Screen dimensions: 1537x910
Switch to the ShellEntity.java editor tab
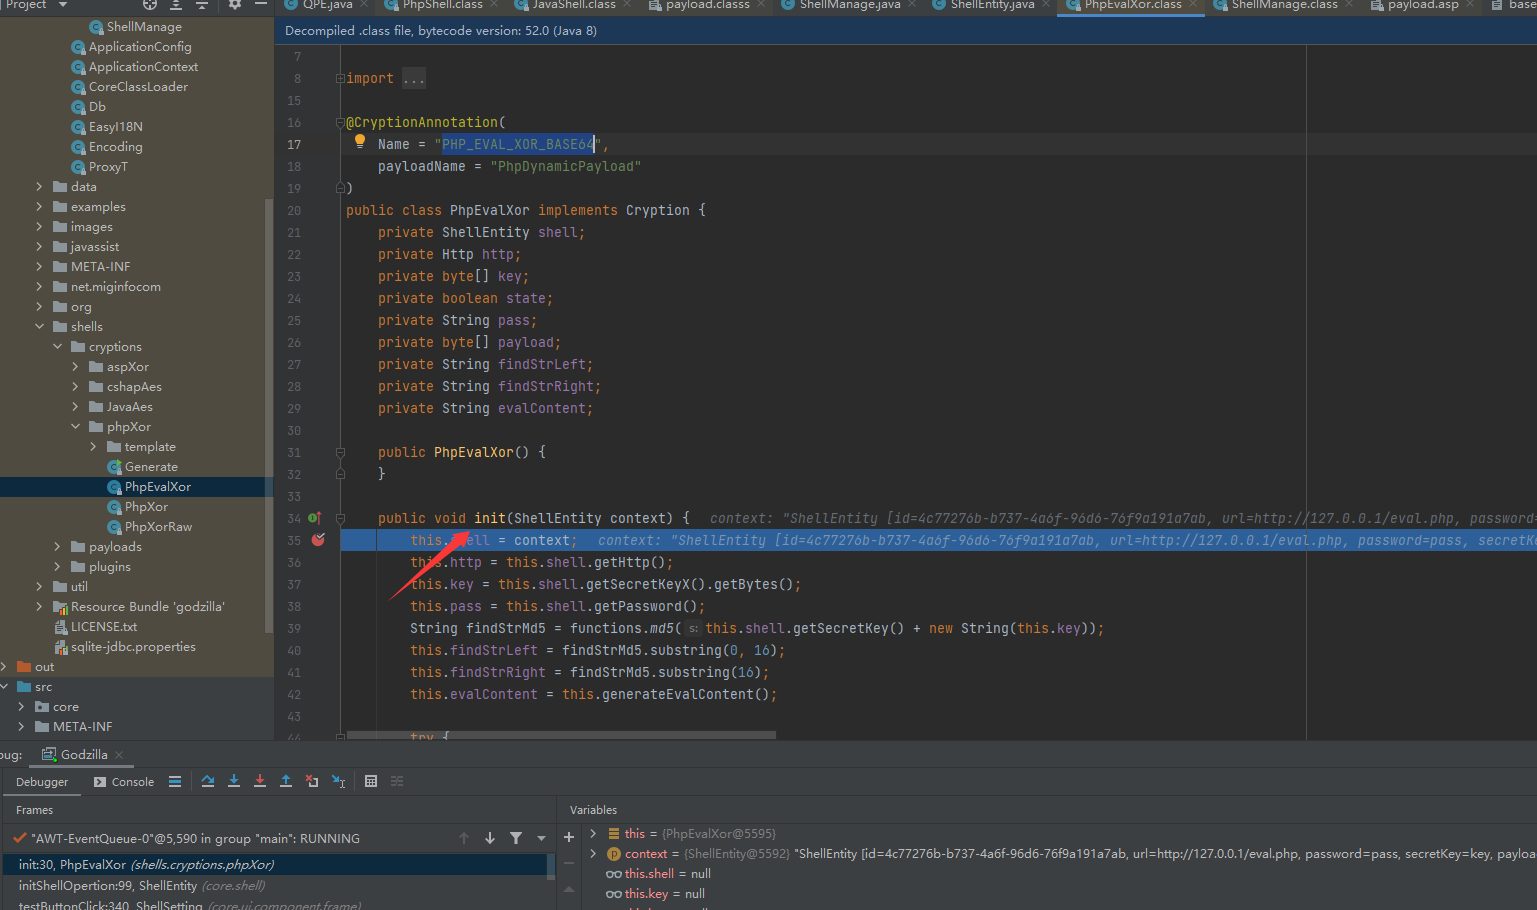pos(992,5)
